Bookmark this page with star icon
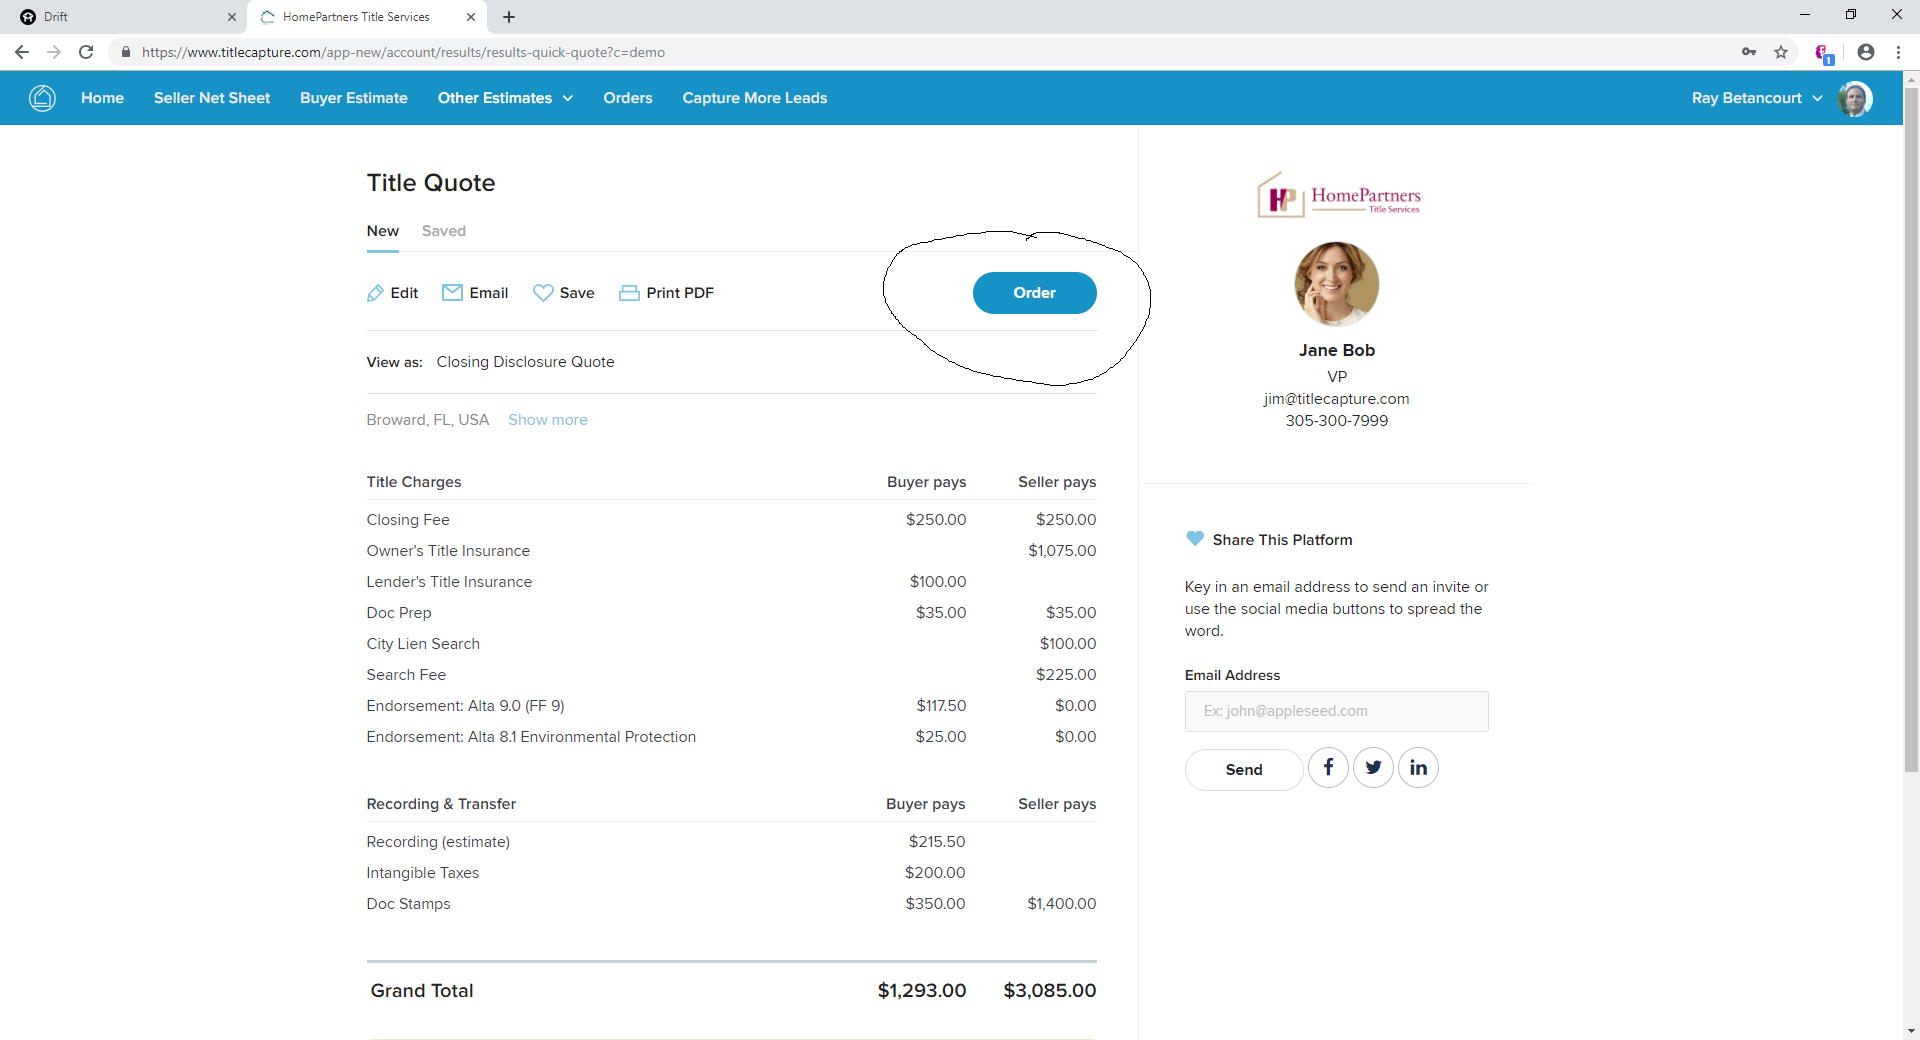The height and width of the screenshot is (1040, 1920). [1781, 52]
